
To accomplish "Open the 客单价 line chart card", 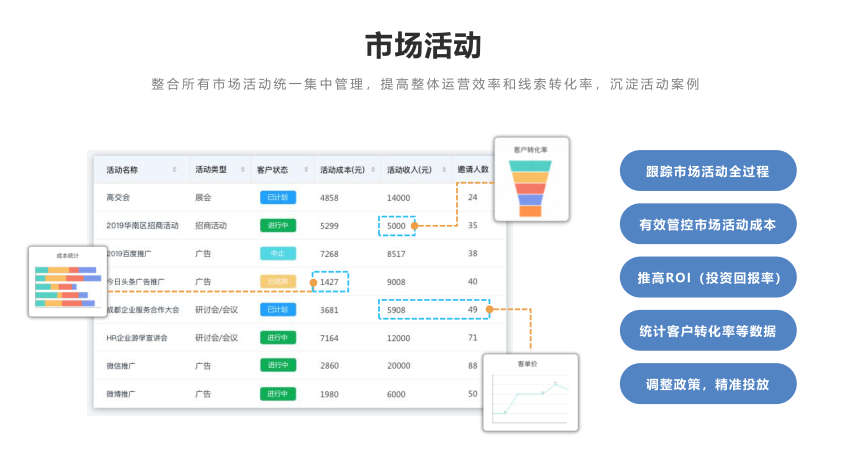I will coord(530,392).
